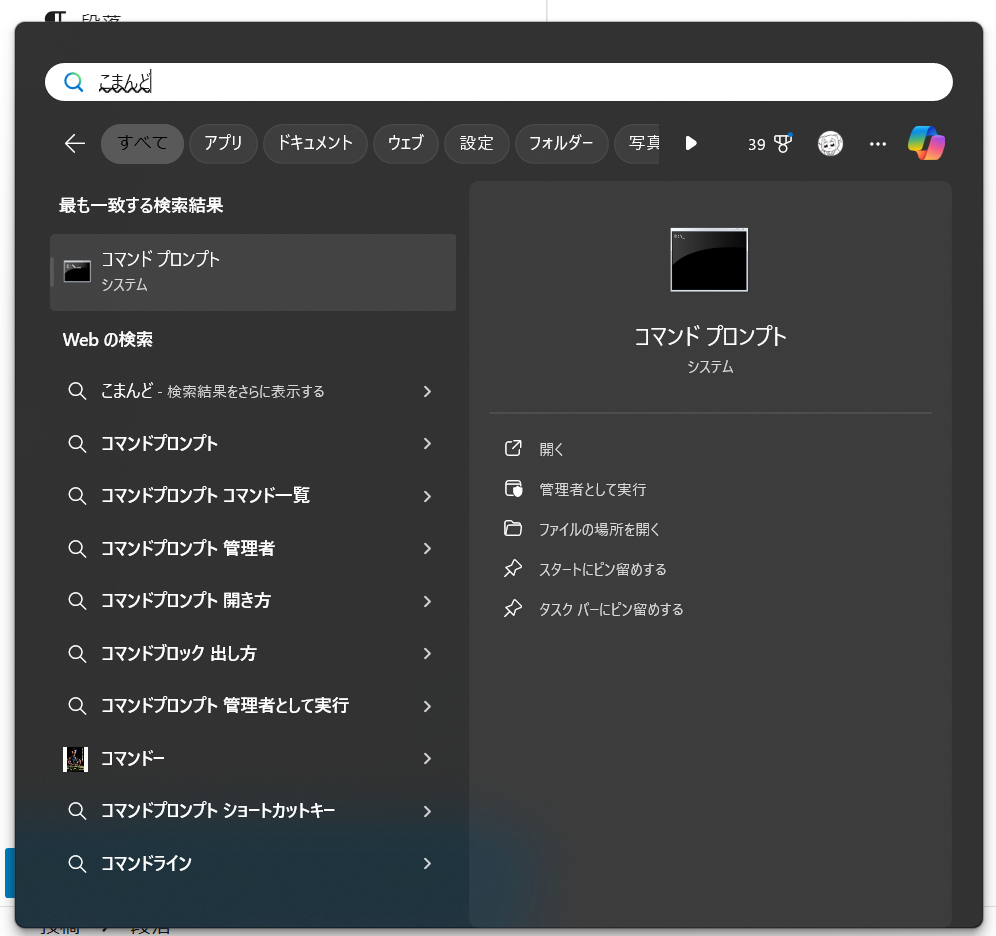Choose タスク バーにピン留めする option
The width and height of the screenshot is (996, 936).
(610, 609)
